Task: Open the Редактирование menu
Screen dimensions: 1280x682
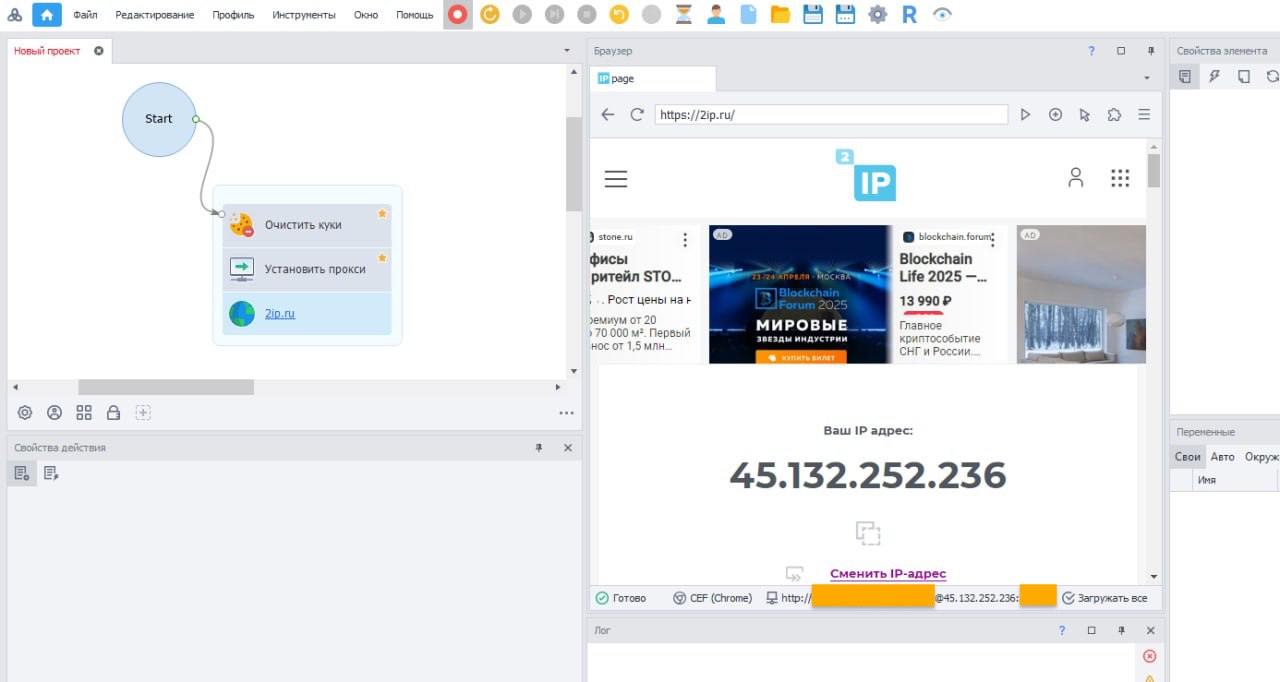Action: coord(155,15)
